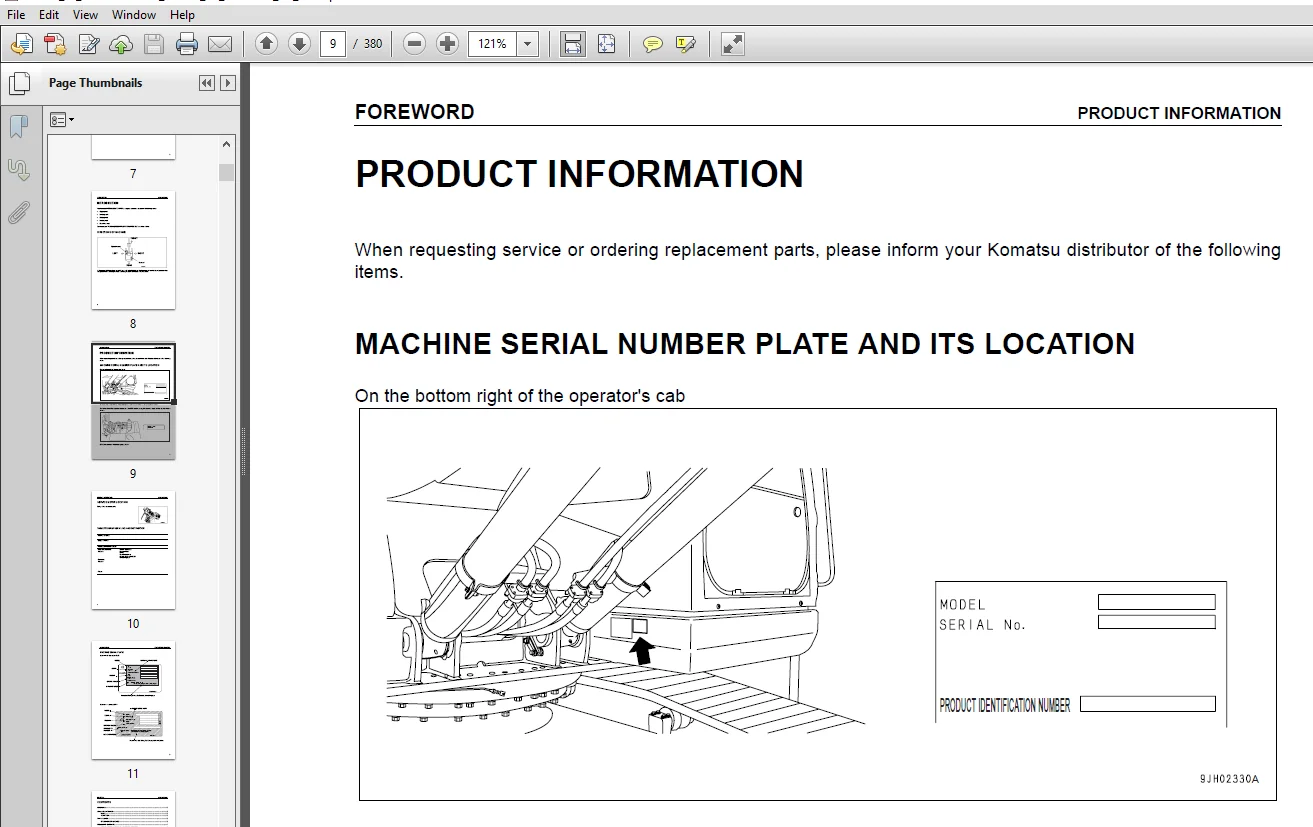This screenshot has width=1313, height=827.
Task: Click the page number field showing 9
Action: [333, 44]
